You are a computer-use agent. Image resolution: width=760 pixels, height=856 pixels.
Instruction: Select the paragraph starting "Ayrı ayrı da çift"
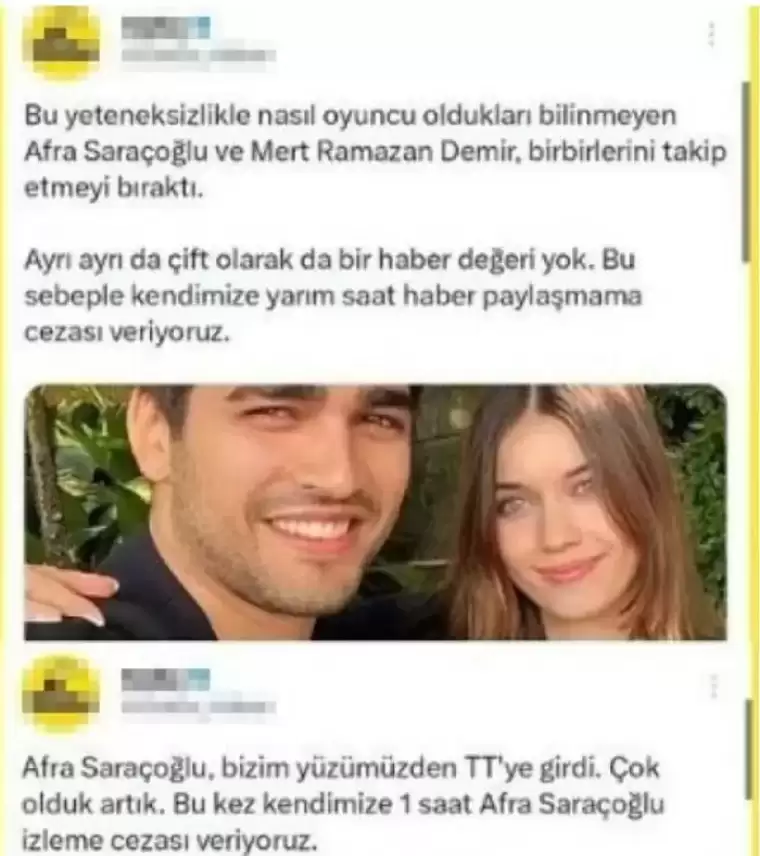pos(333,296)
